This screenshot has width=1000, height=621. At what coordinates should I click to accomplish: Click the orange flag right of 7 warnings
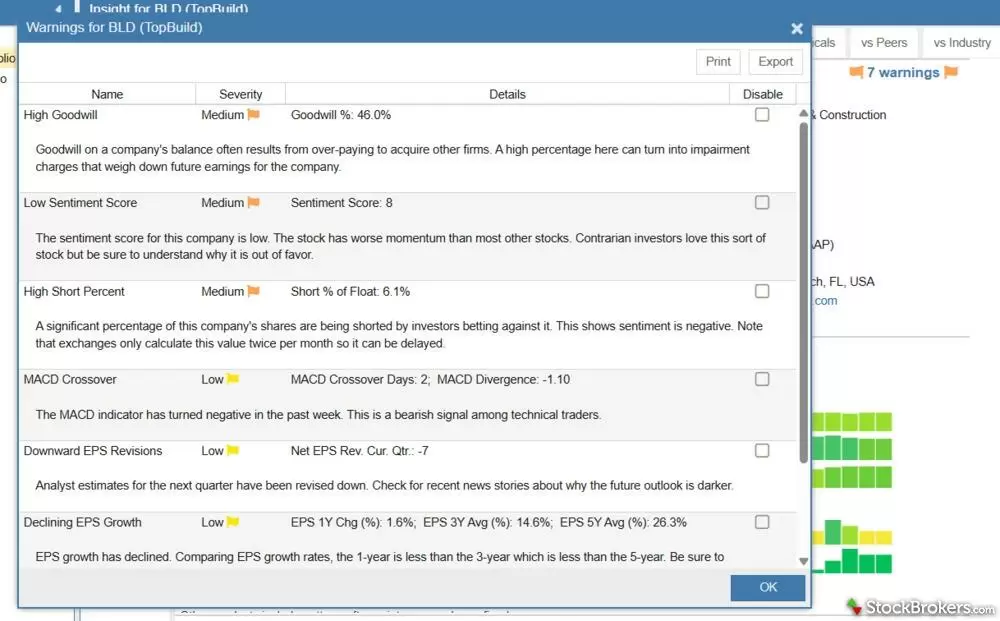[951, 72]
